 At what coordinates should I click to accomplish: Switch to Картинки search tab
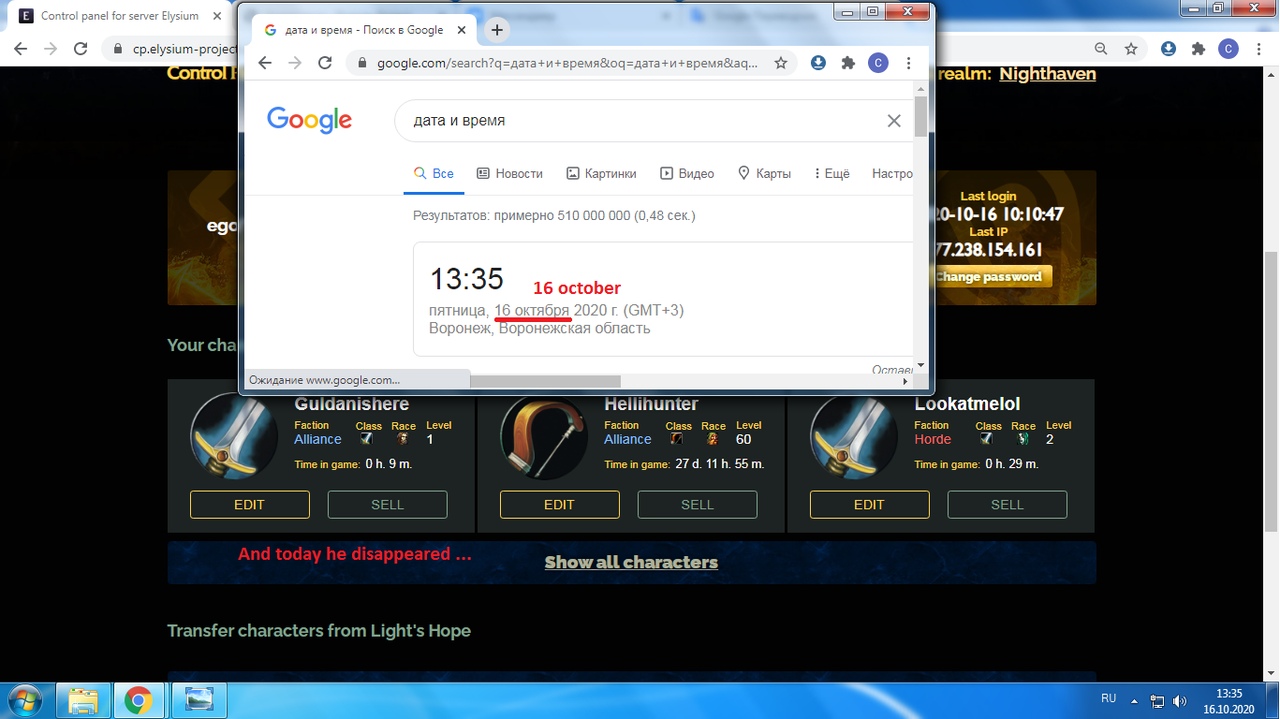coord(602,173)
